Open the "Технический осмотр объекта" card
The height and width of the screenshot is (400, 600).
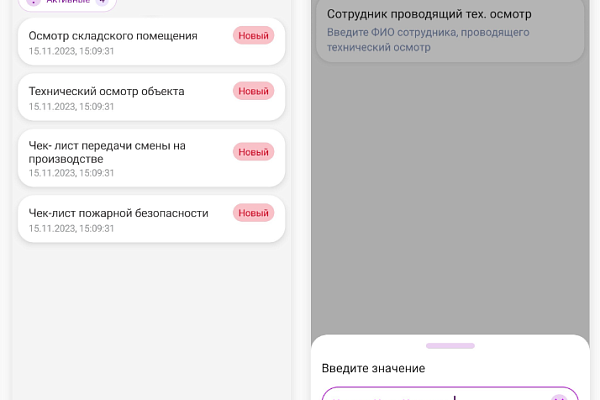pyautogui.click(x=151, y=97)
